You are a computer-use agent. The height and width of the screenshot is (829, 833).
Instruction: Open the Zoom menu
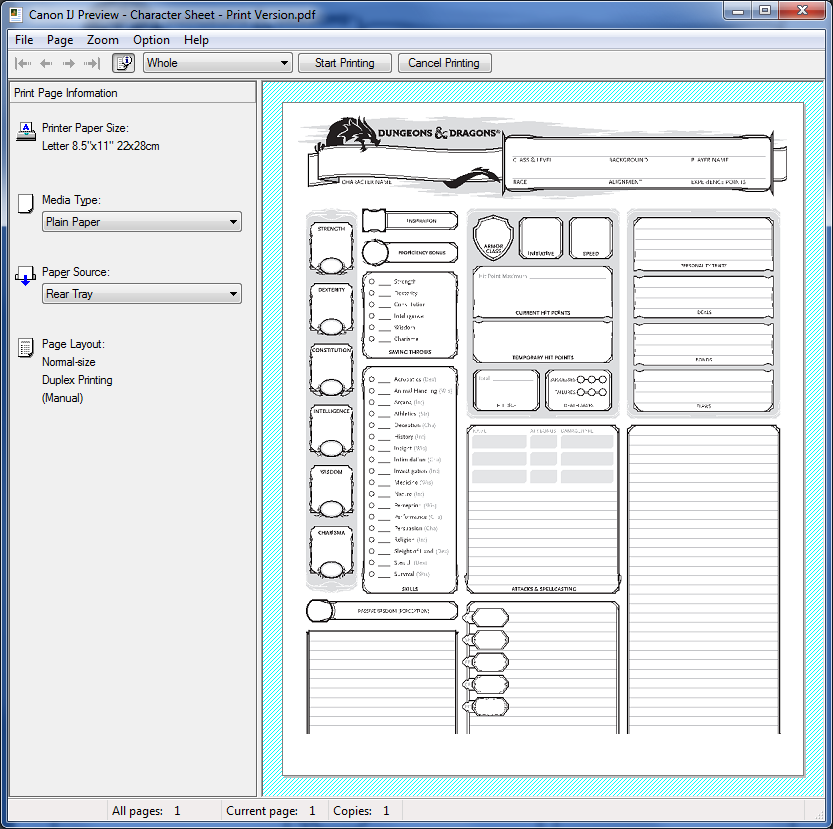pos(103,40)
